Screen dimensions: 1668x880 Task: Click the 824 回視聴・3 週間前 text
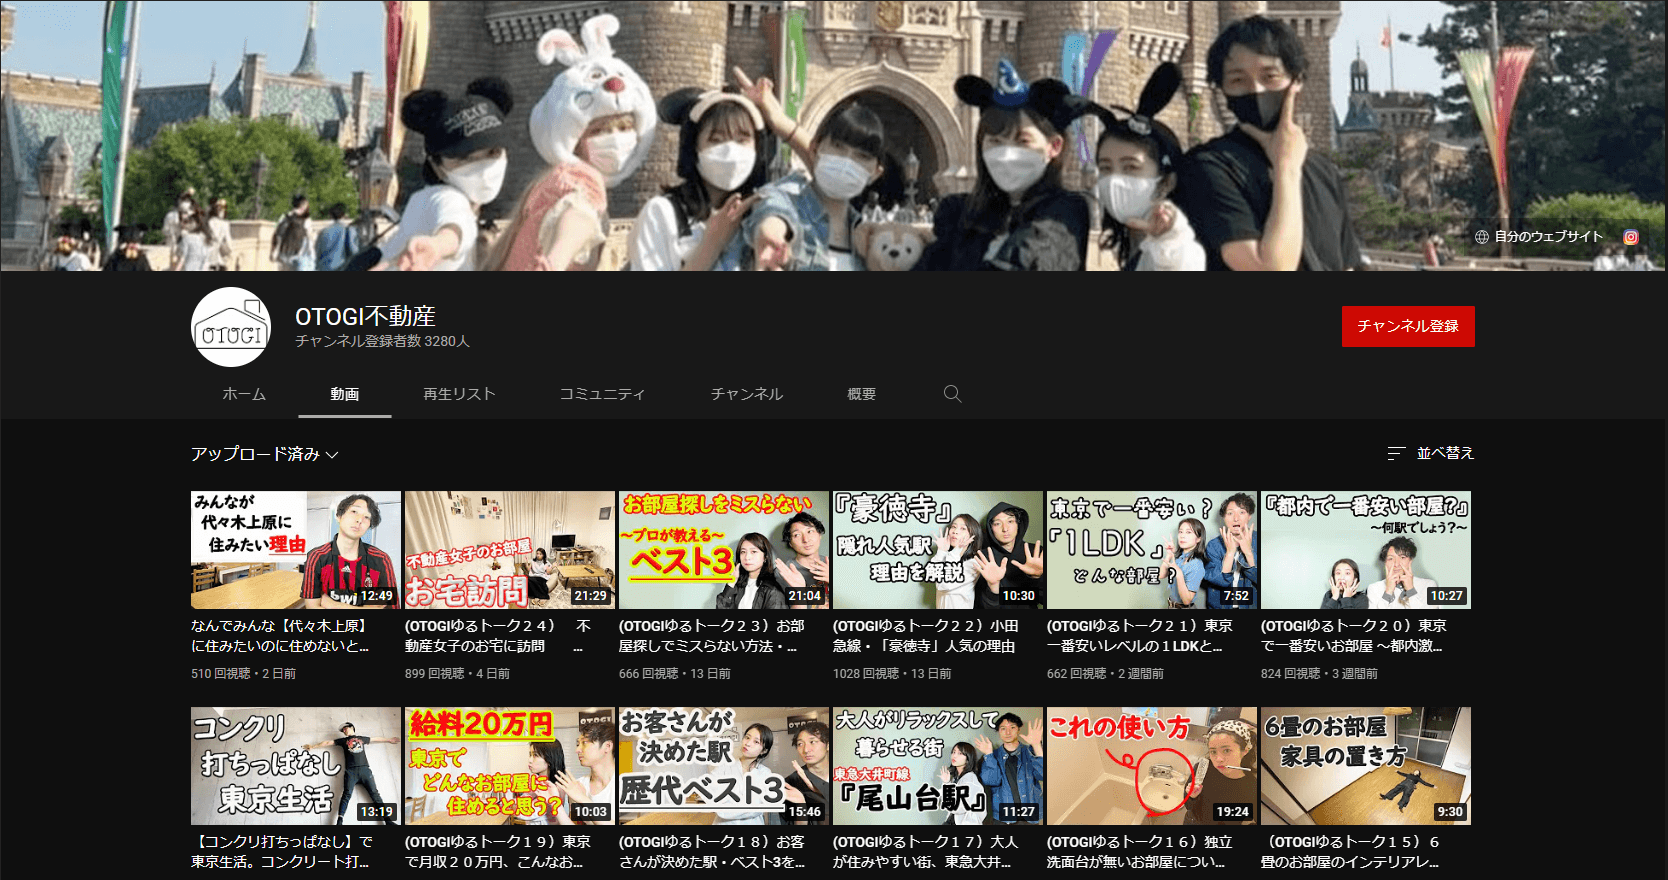point(1319,674)
